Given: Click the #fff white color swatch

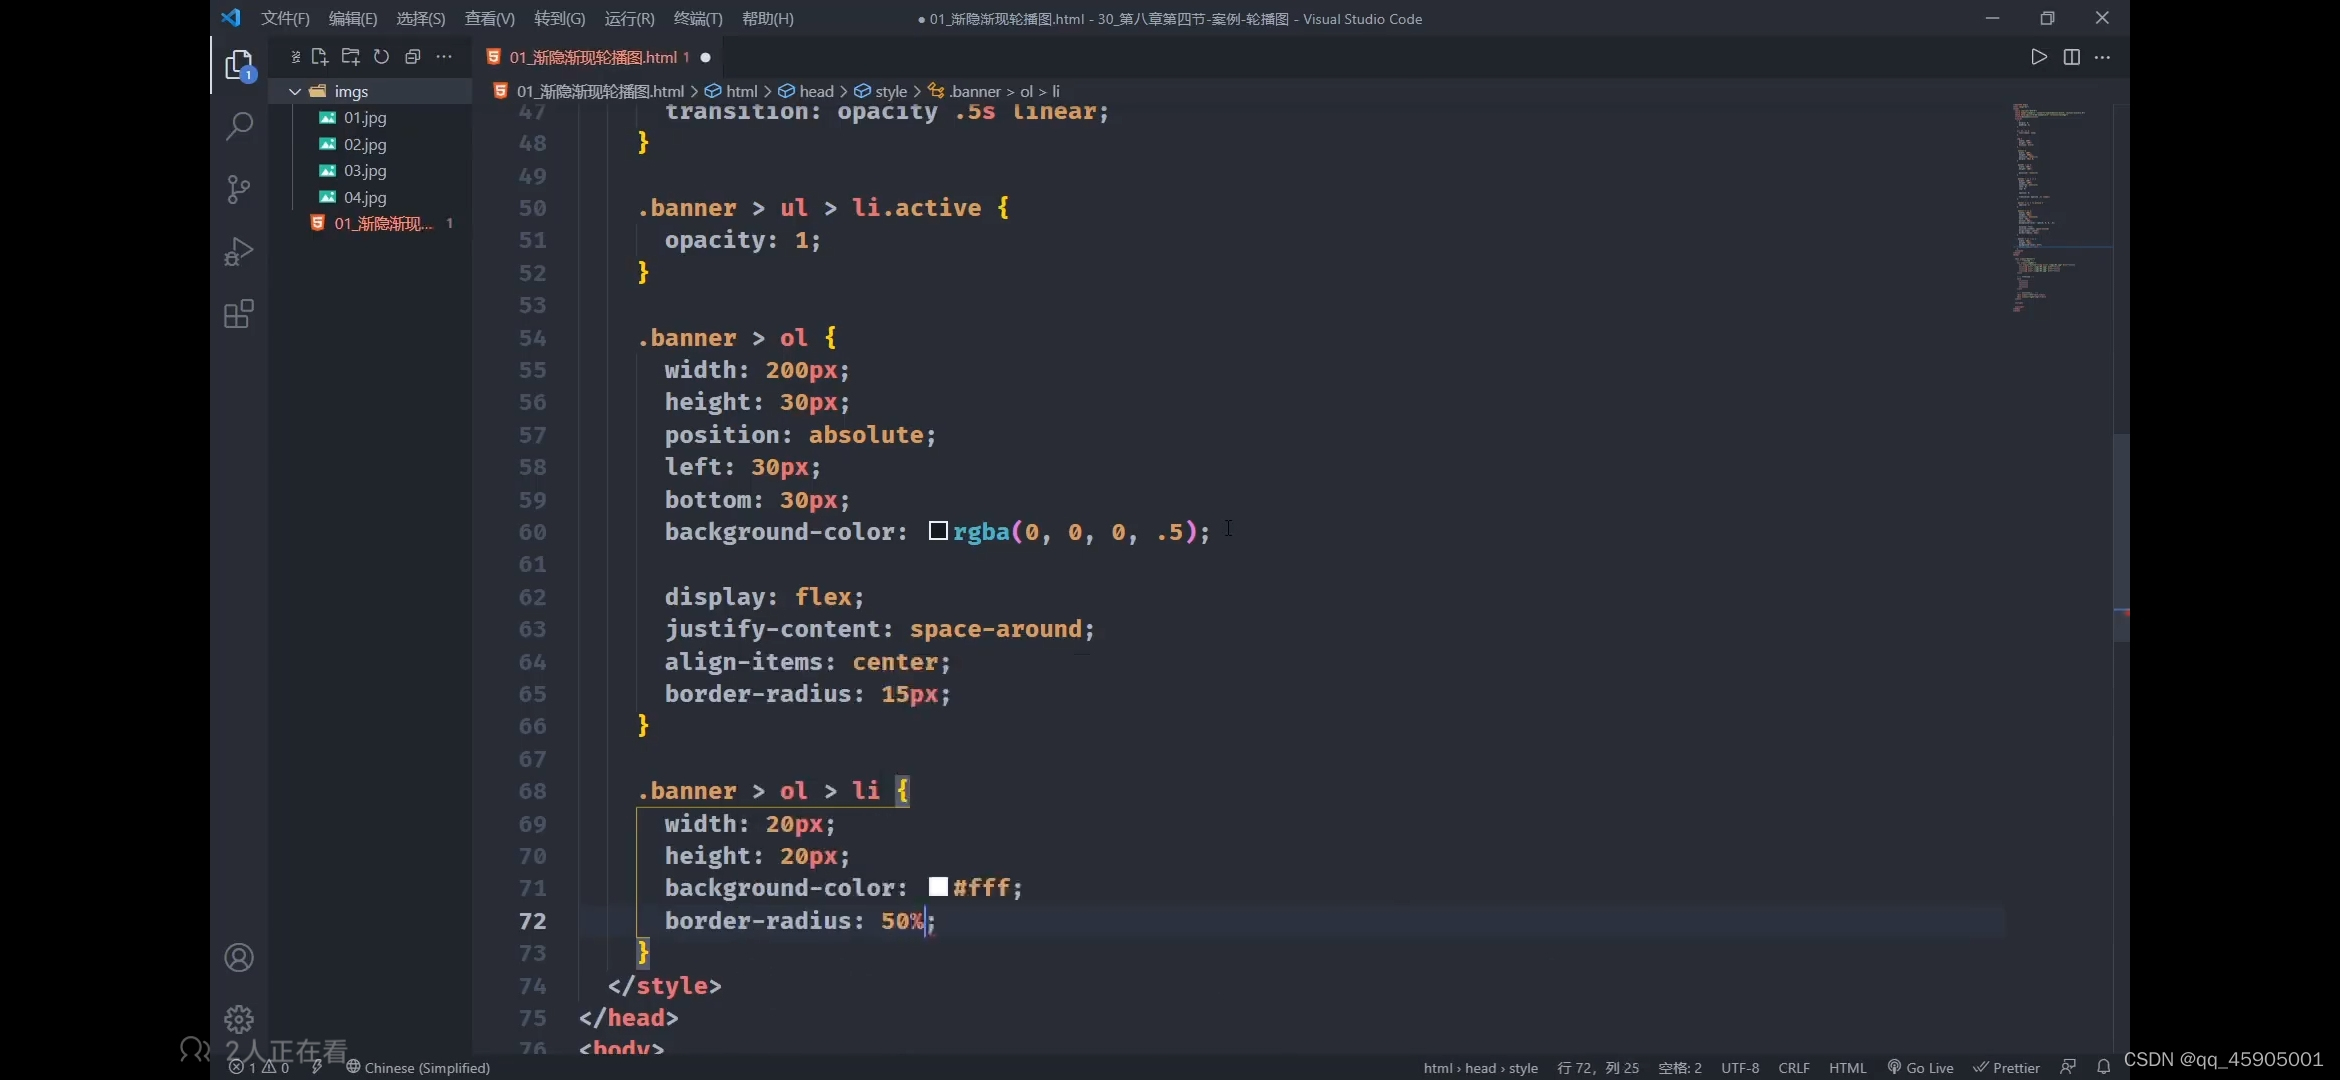Looking at the screenshot, I should pyautogui.click(x=938, y=887).
